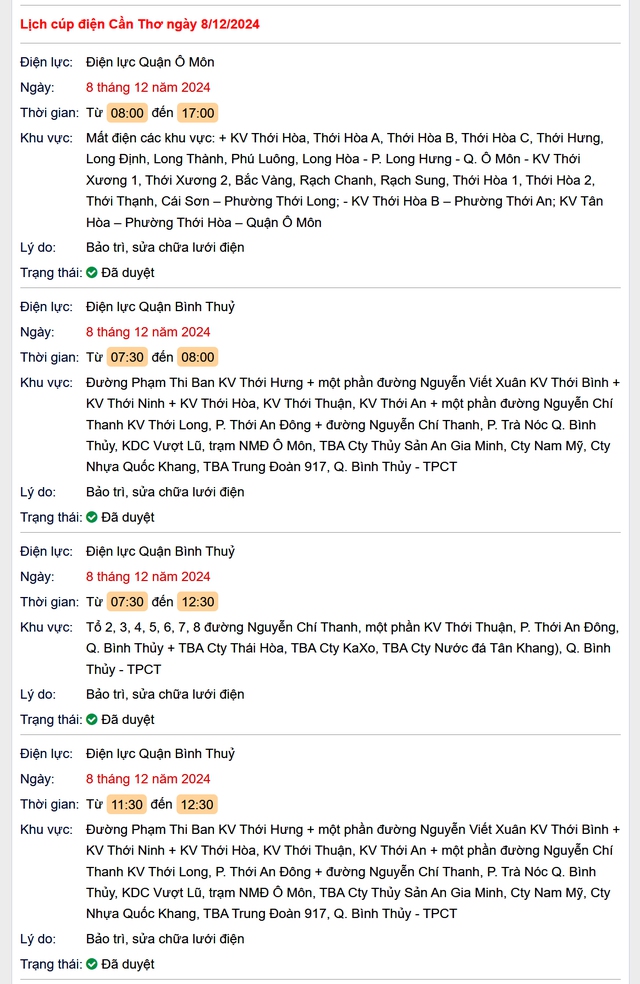Image resolution: width=640 pixels, height=984 pixels.
Task: Click the heading Lịch cúp điện Cần Thơ ngày 8/12/2024
Action: pyautogui.click(x=140, y=24)
